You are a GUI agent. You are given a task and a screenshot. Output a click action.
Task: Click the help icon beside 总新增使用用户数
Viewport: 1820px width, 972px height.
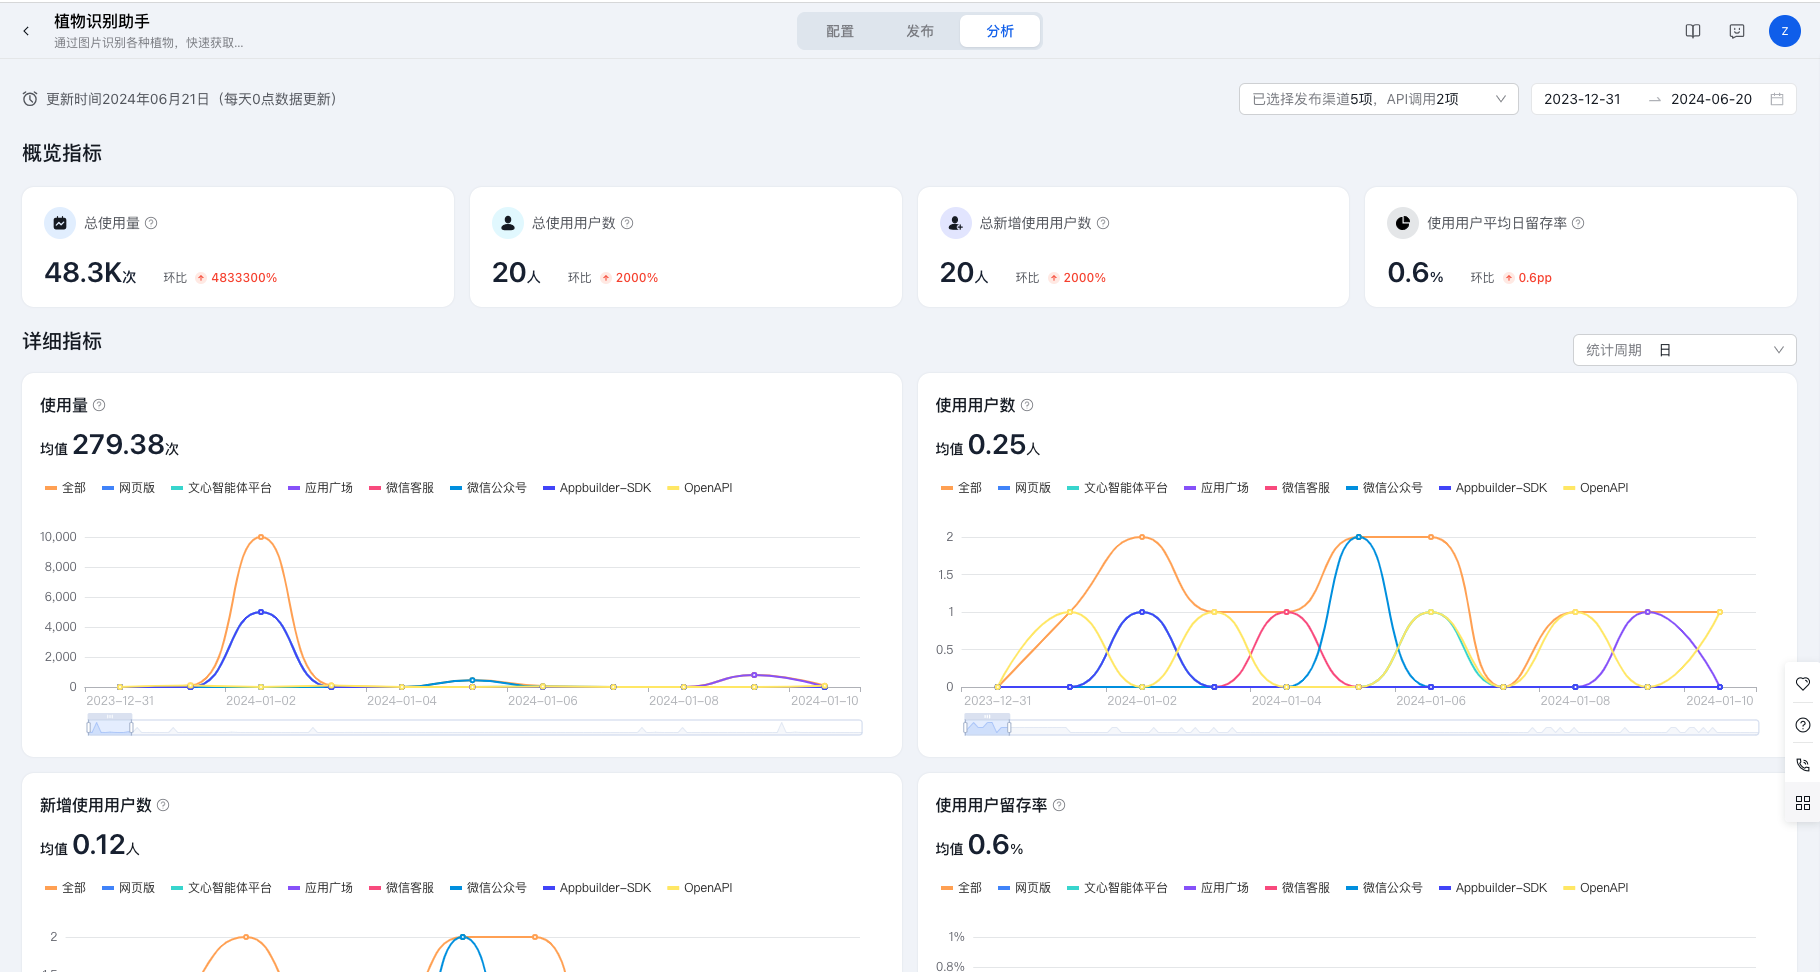(1103, 223)
